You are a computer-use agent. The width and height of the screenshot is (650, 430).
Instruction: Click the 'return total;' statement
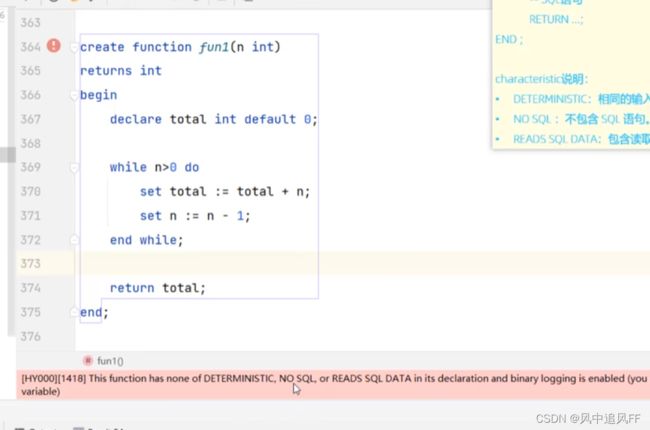[158, 288]
